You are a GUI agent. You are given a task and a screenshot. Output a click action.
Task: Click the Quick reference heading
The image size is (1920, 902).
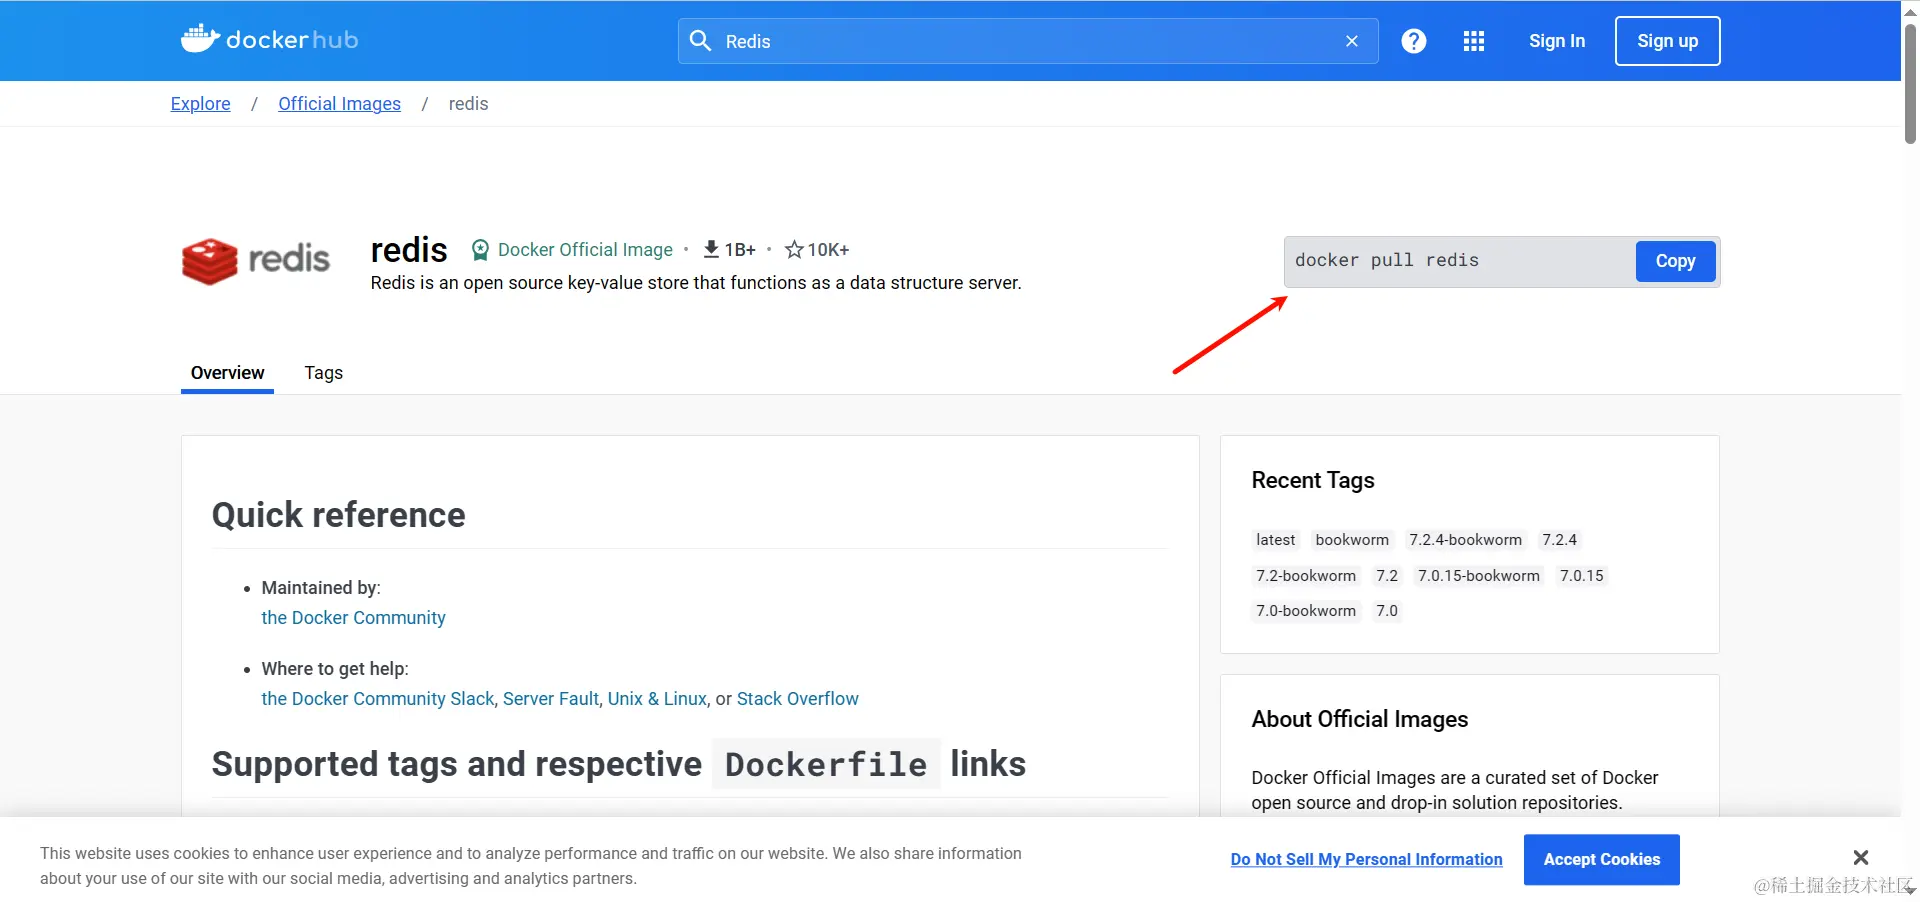[338, 515]
